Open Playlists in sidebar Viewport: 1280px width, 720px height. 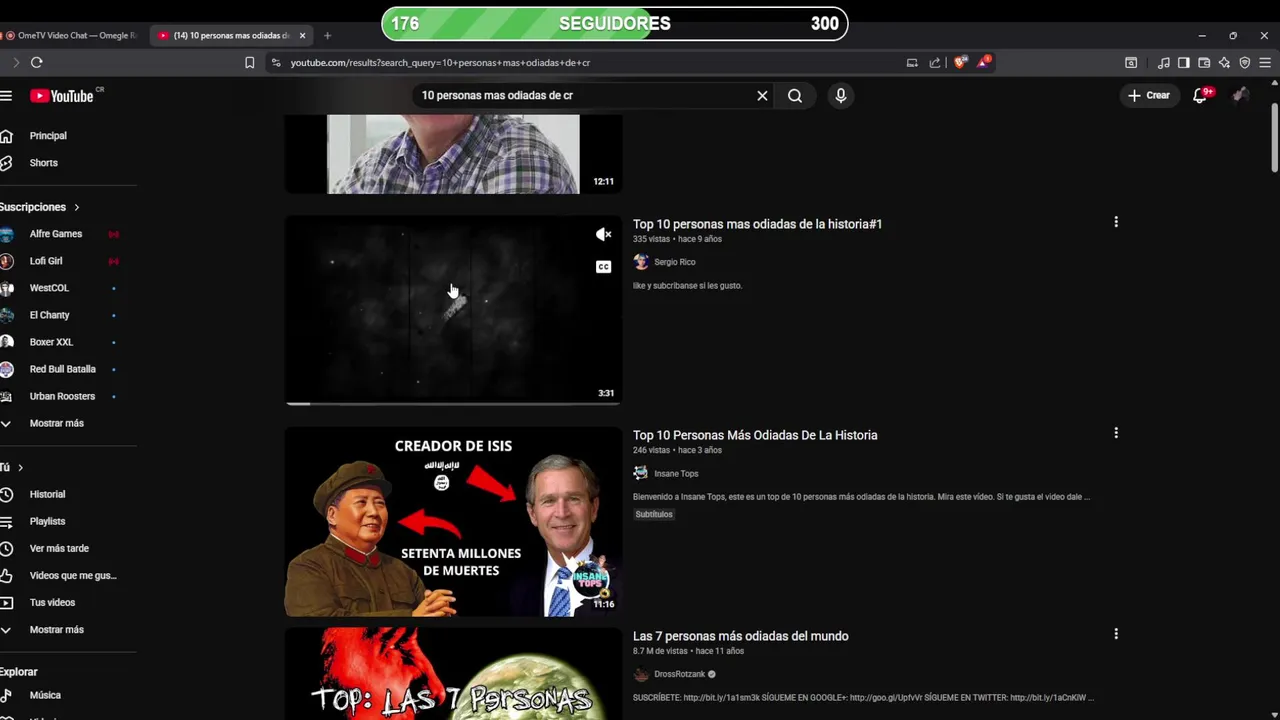click(47, 521)
